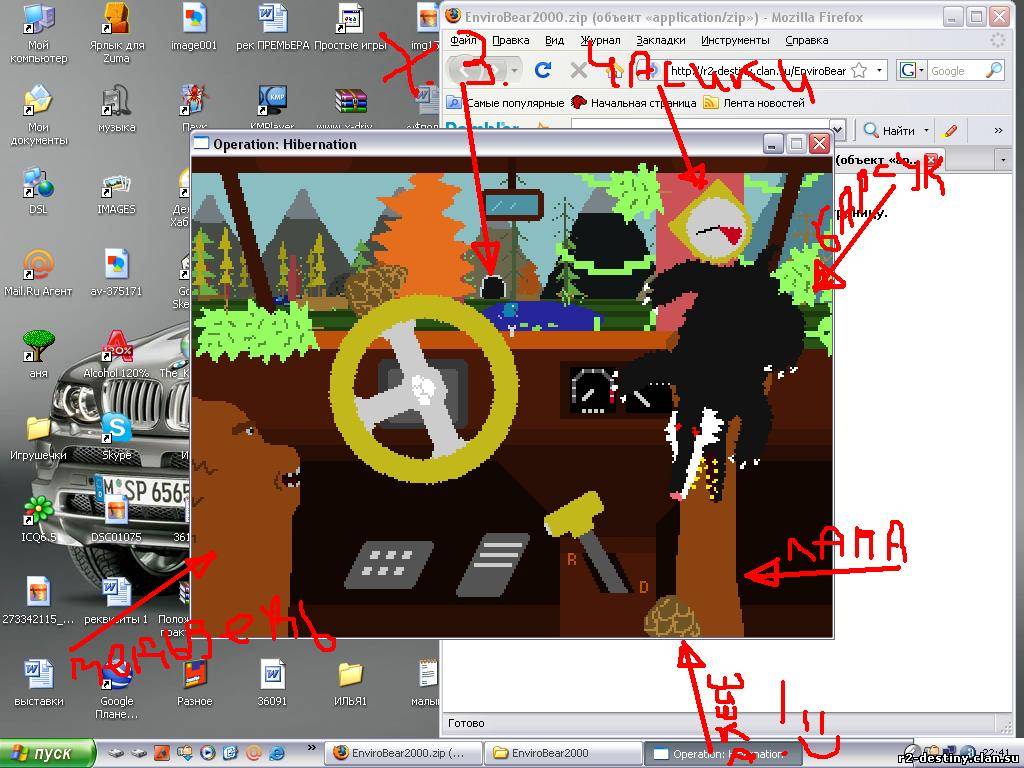Open выставки Word document
This screenshot has height=768, width=1024.
[38, 683]
